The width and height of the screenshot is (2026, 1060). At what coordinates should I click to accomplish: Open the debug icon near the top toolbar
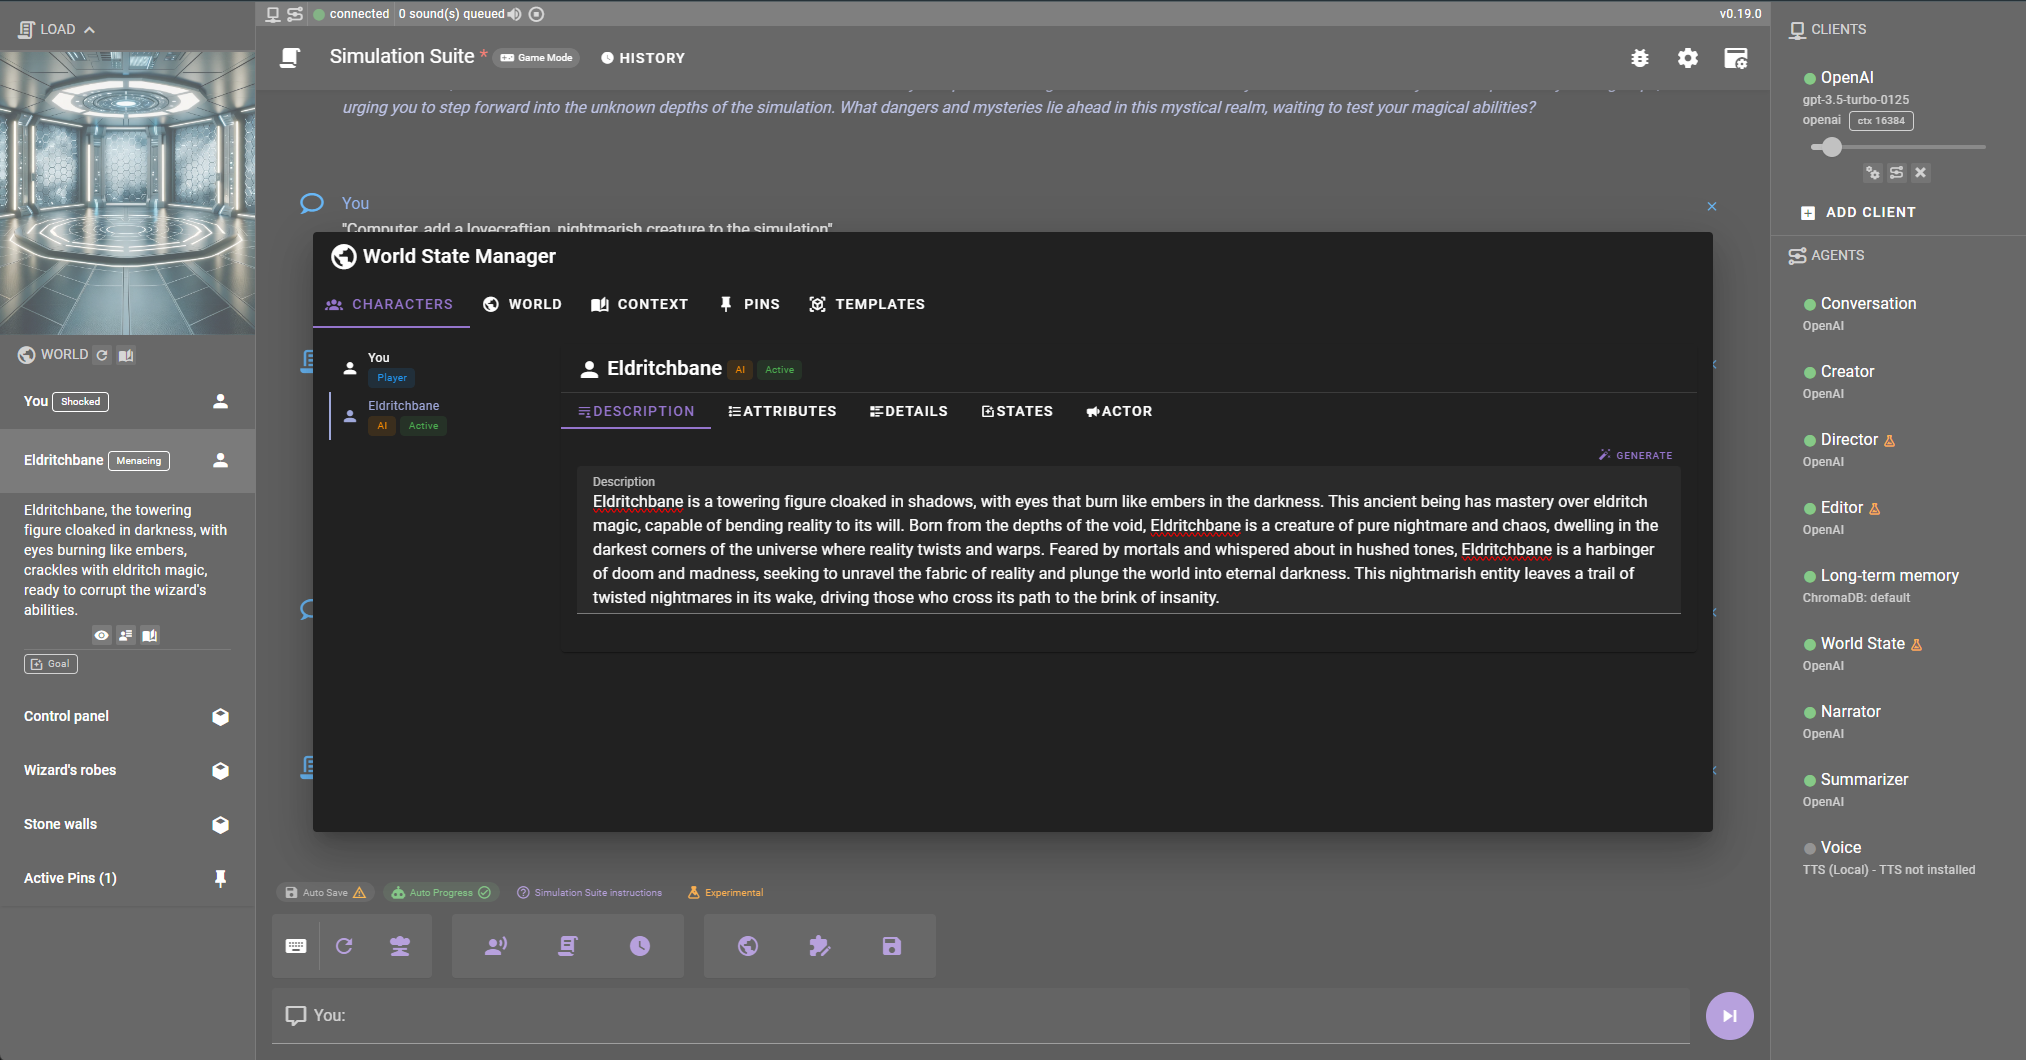(x=1640, y=58)
